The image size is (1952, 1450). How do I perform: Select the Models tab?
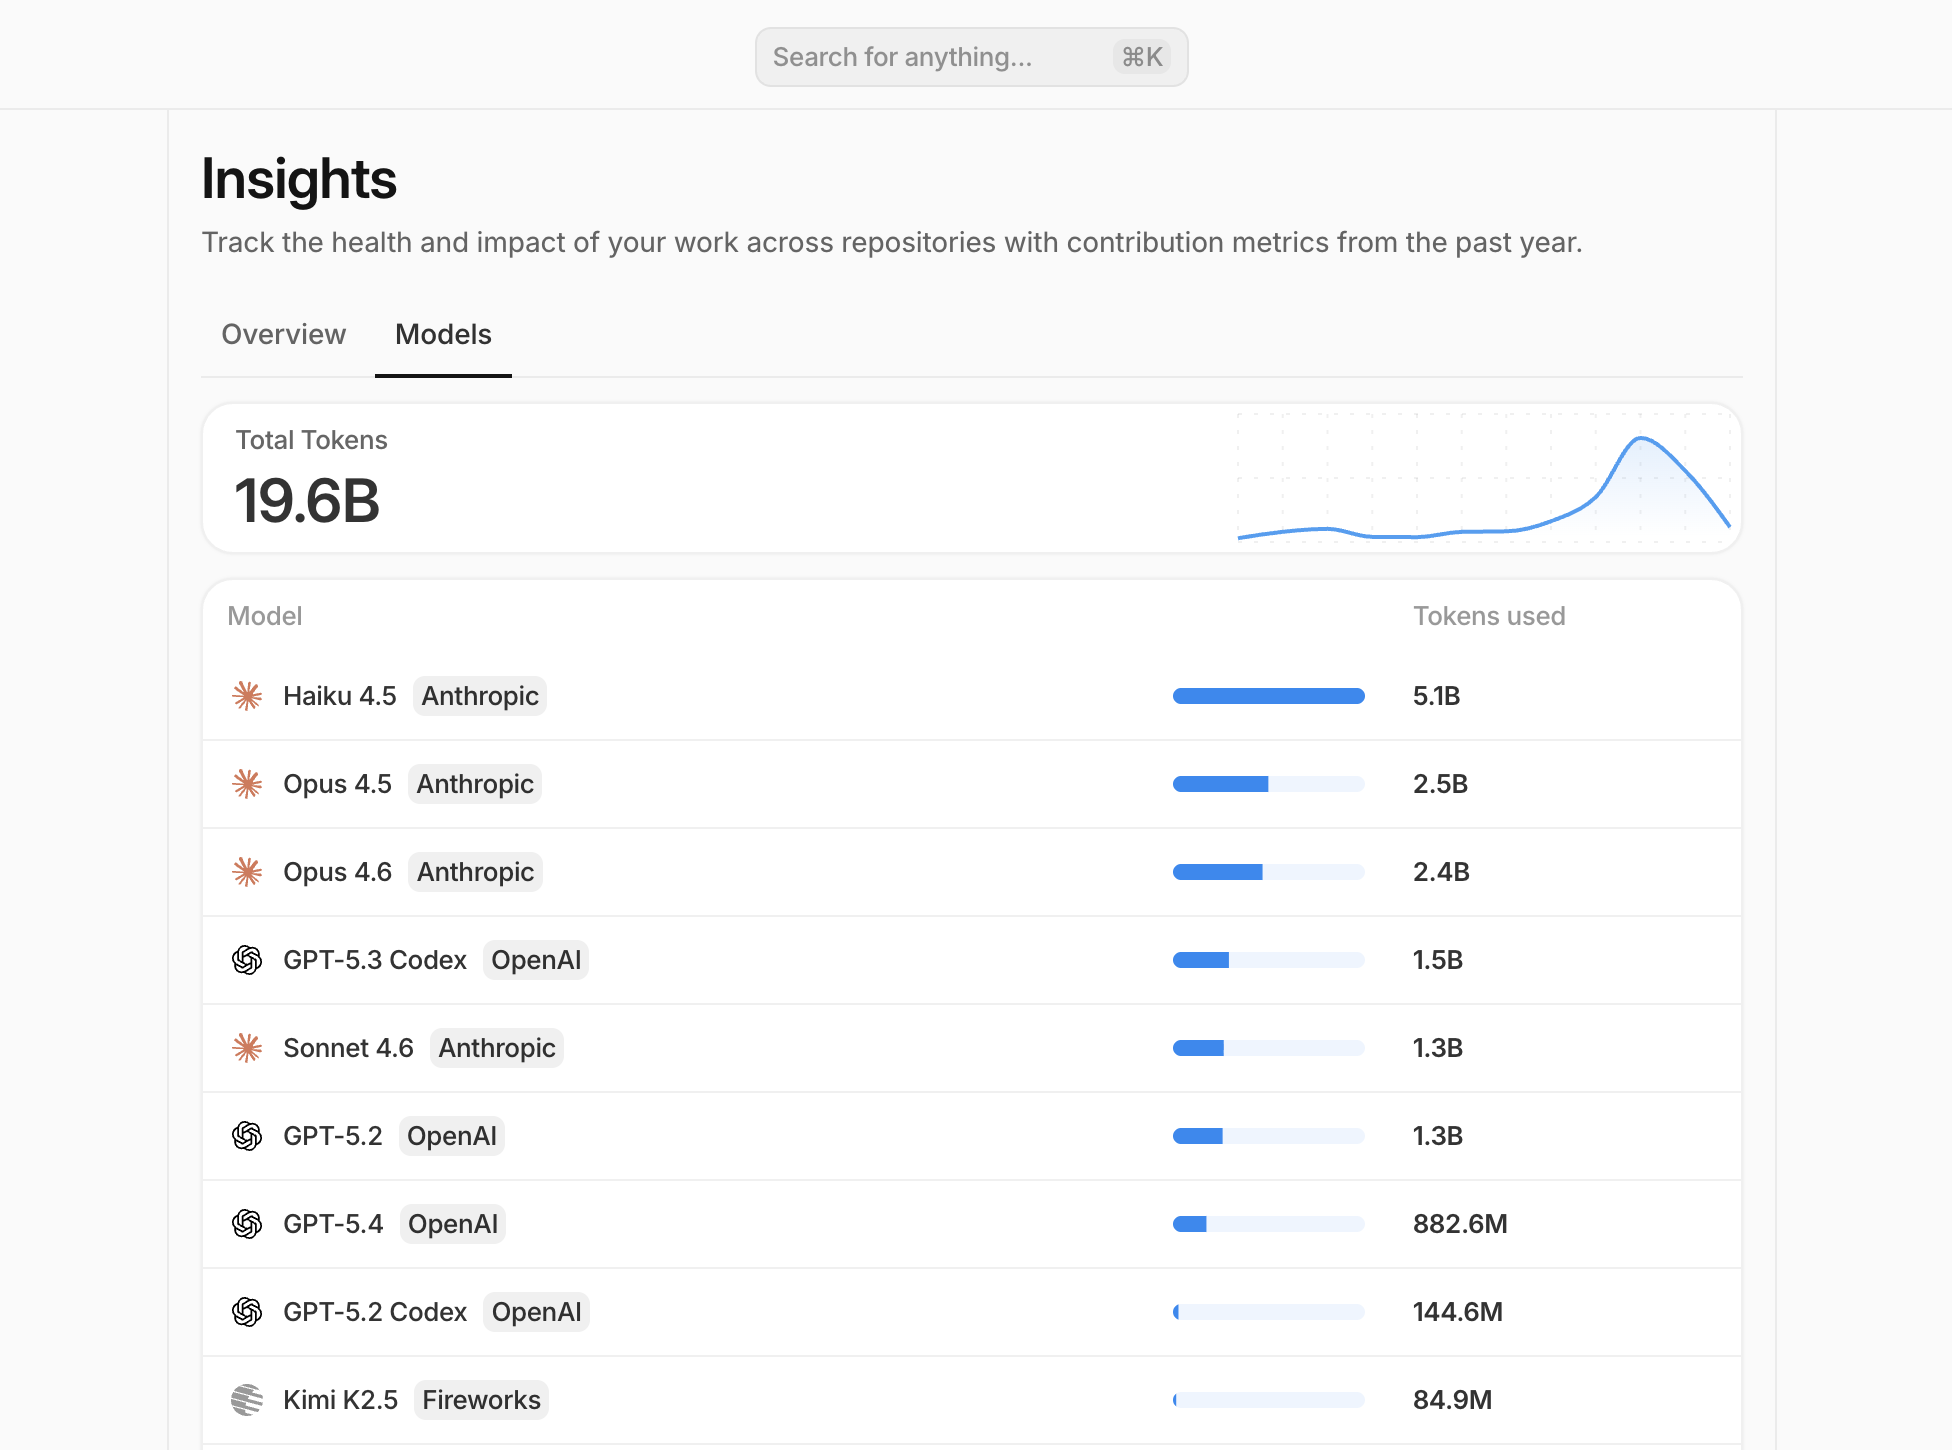(443, 334)
